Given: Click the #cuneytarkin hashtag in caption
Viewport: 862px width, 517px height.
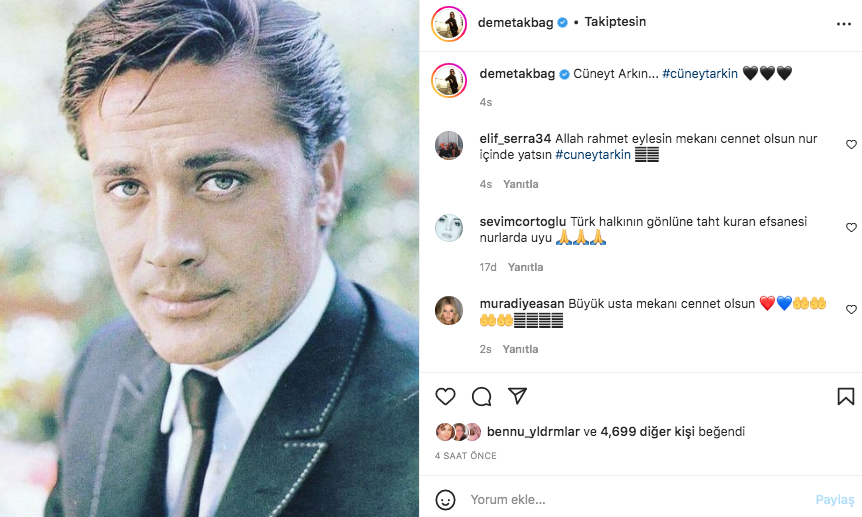Looking at the screenshot, I should click(699, 74).
